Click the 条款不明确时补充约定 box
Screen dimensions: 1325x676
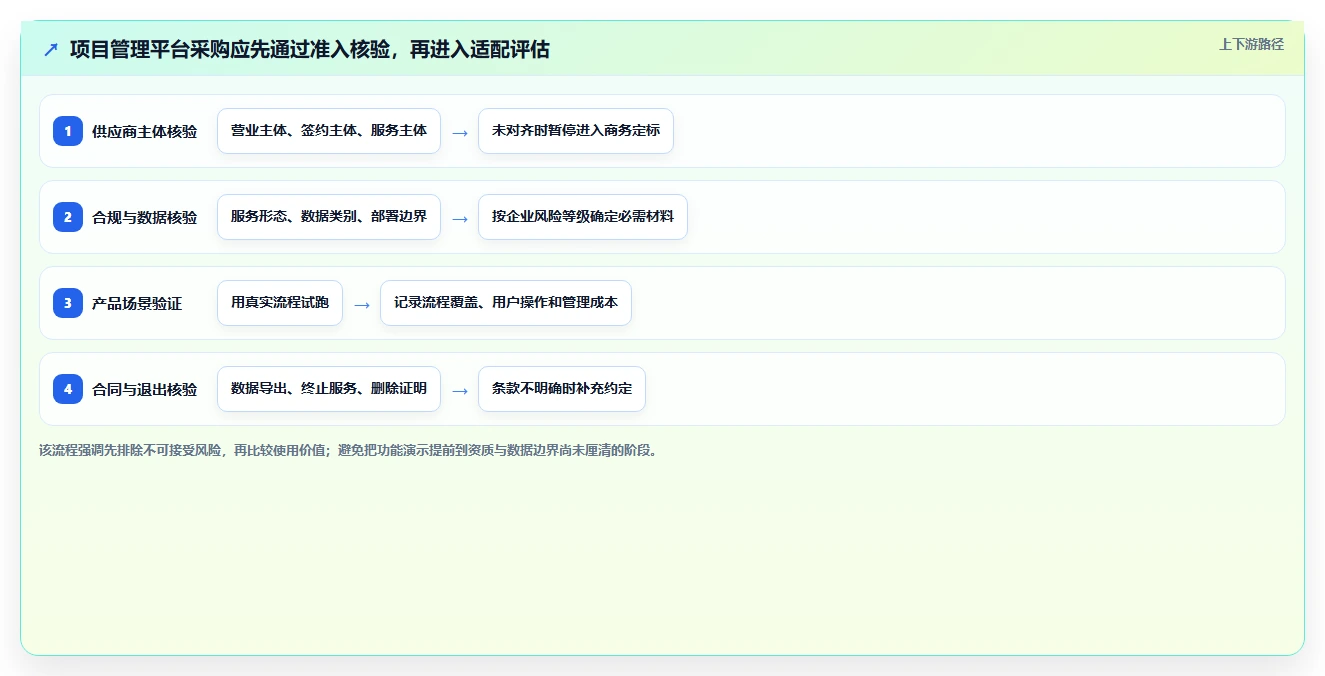coord(562,389)
